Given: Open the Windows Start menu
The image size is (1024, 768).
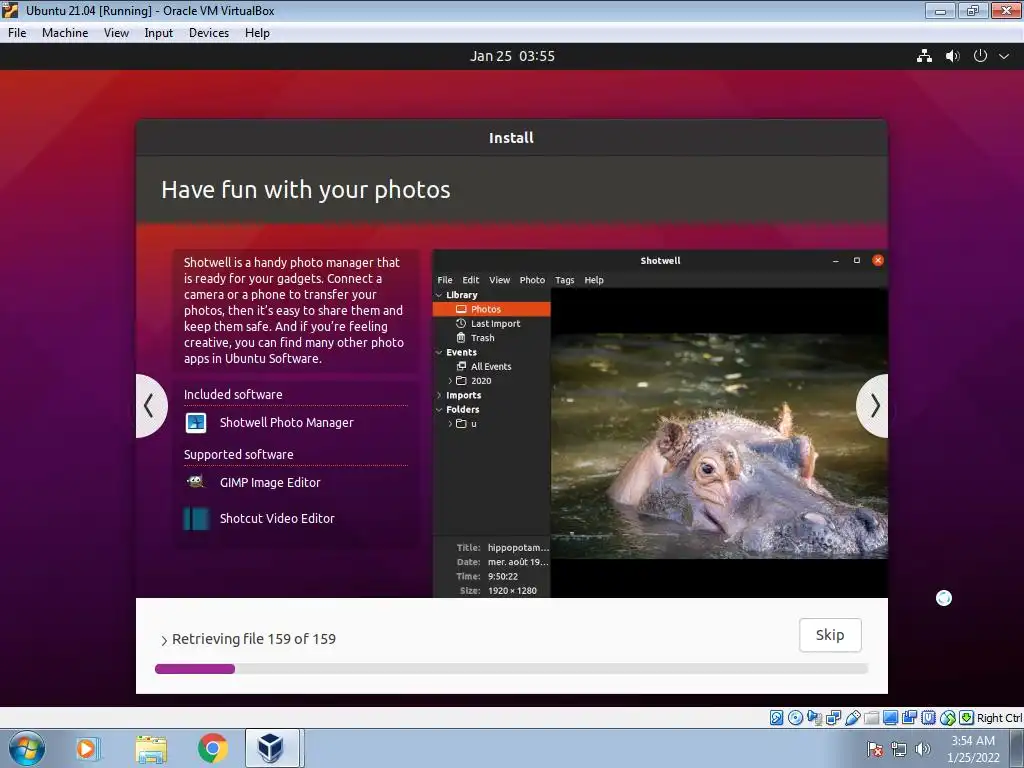Looking at the screenshot, I should coord(26,748).
